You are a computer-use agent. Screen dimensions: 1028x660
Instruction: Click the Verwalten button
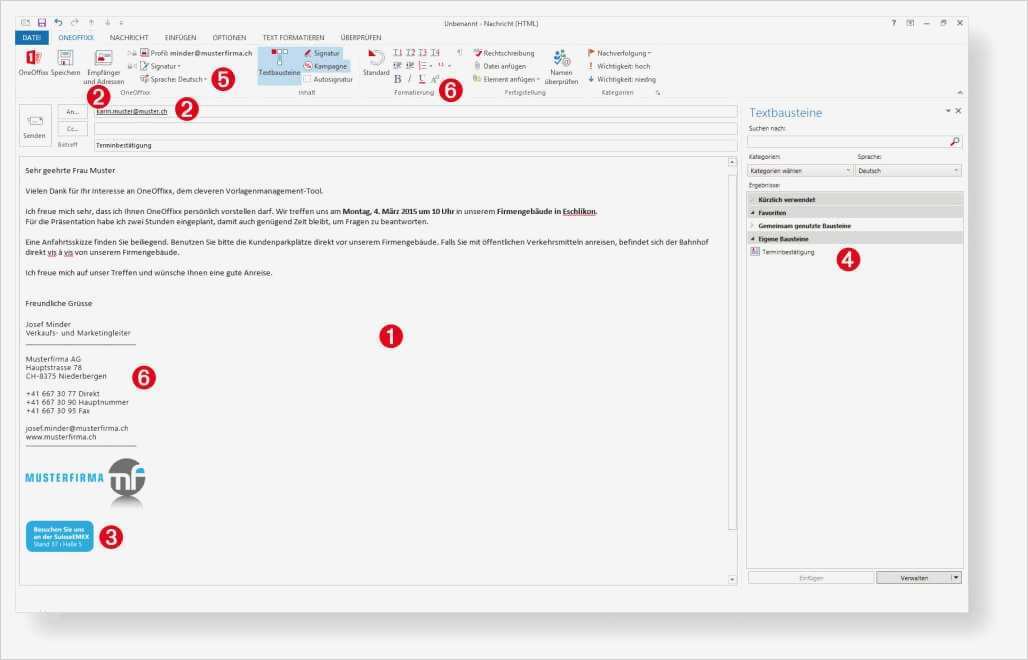[914, 578]
